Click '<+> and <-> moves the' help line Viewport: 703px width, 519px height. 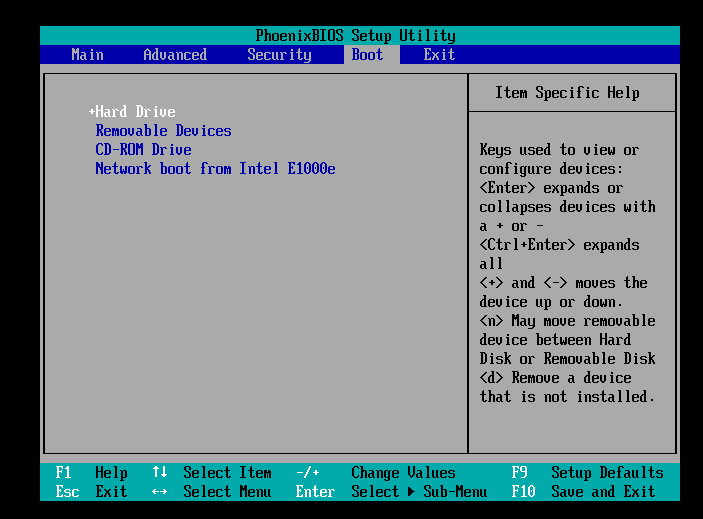click(563, 282)
